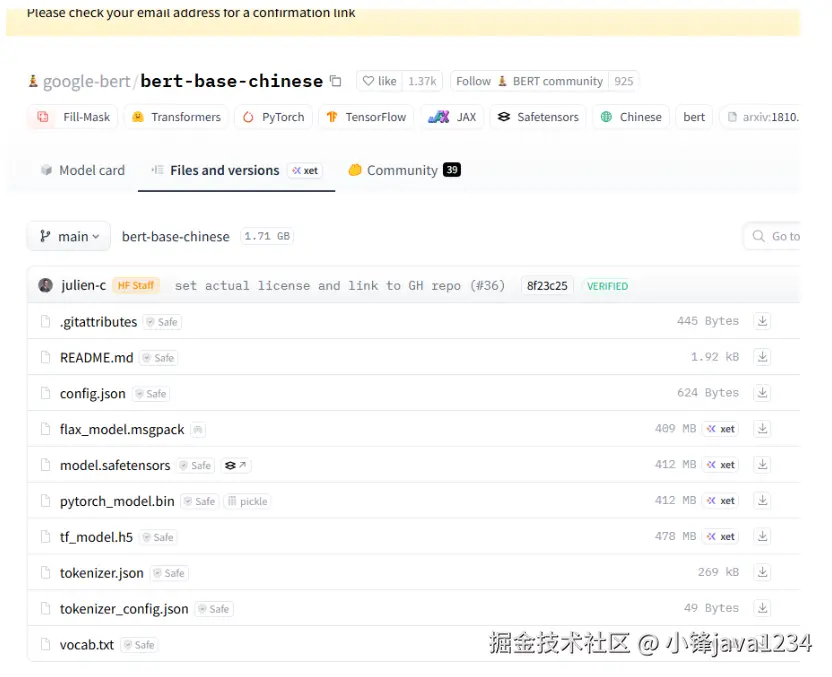This screenshot has height=677, width=832.
Task: Click the Safe badge on tokenizer.json
Action: tap(170, 573)
